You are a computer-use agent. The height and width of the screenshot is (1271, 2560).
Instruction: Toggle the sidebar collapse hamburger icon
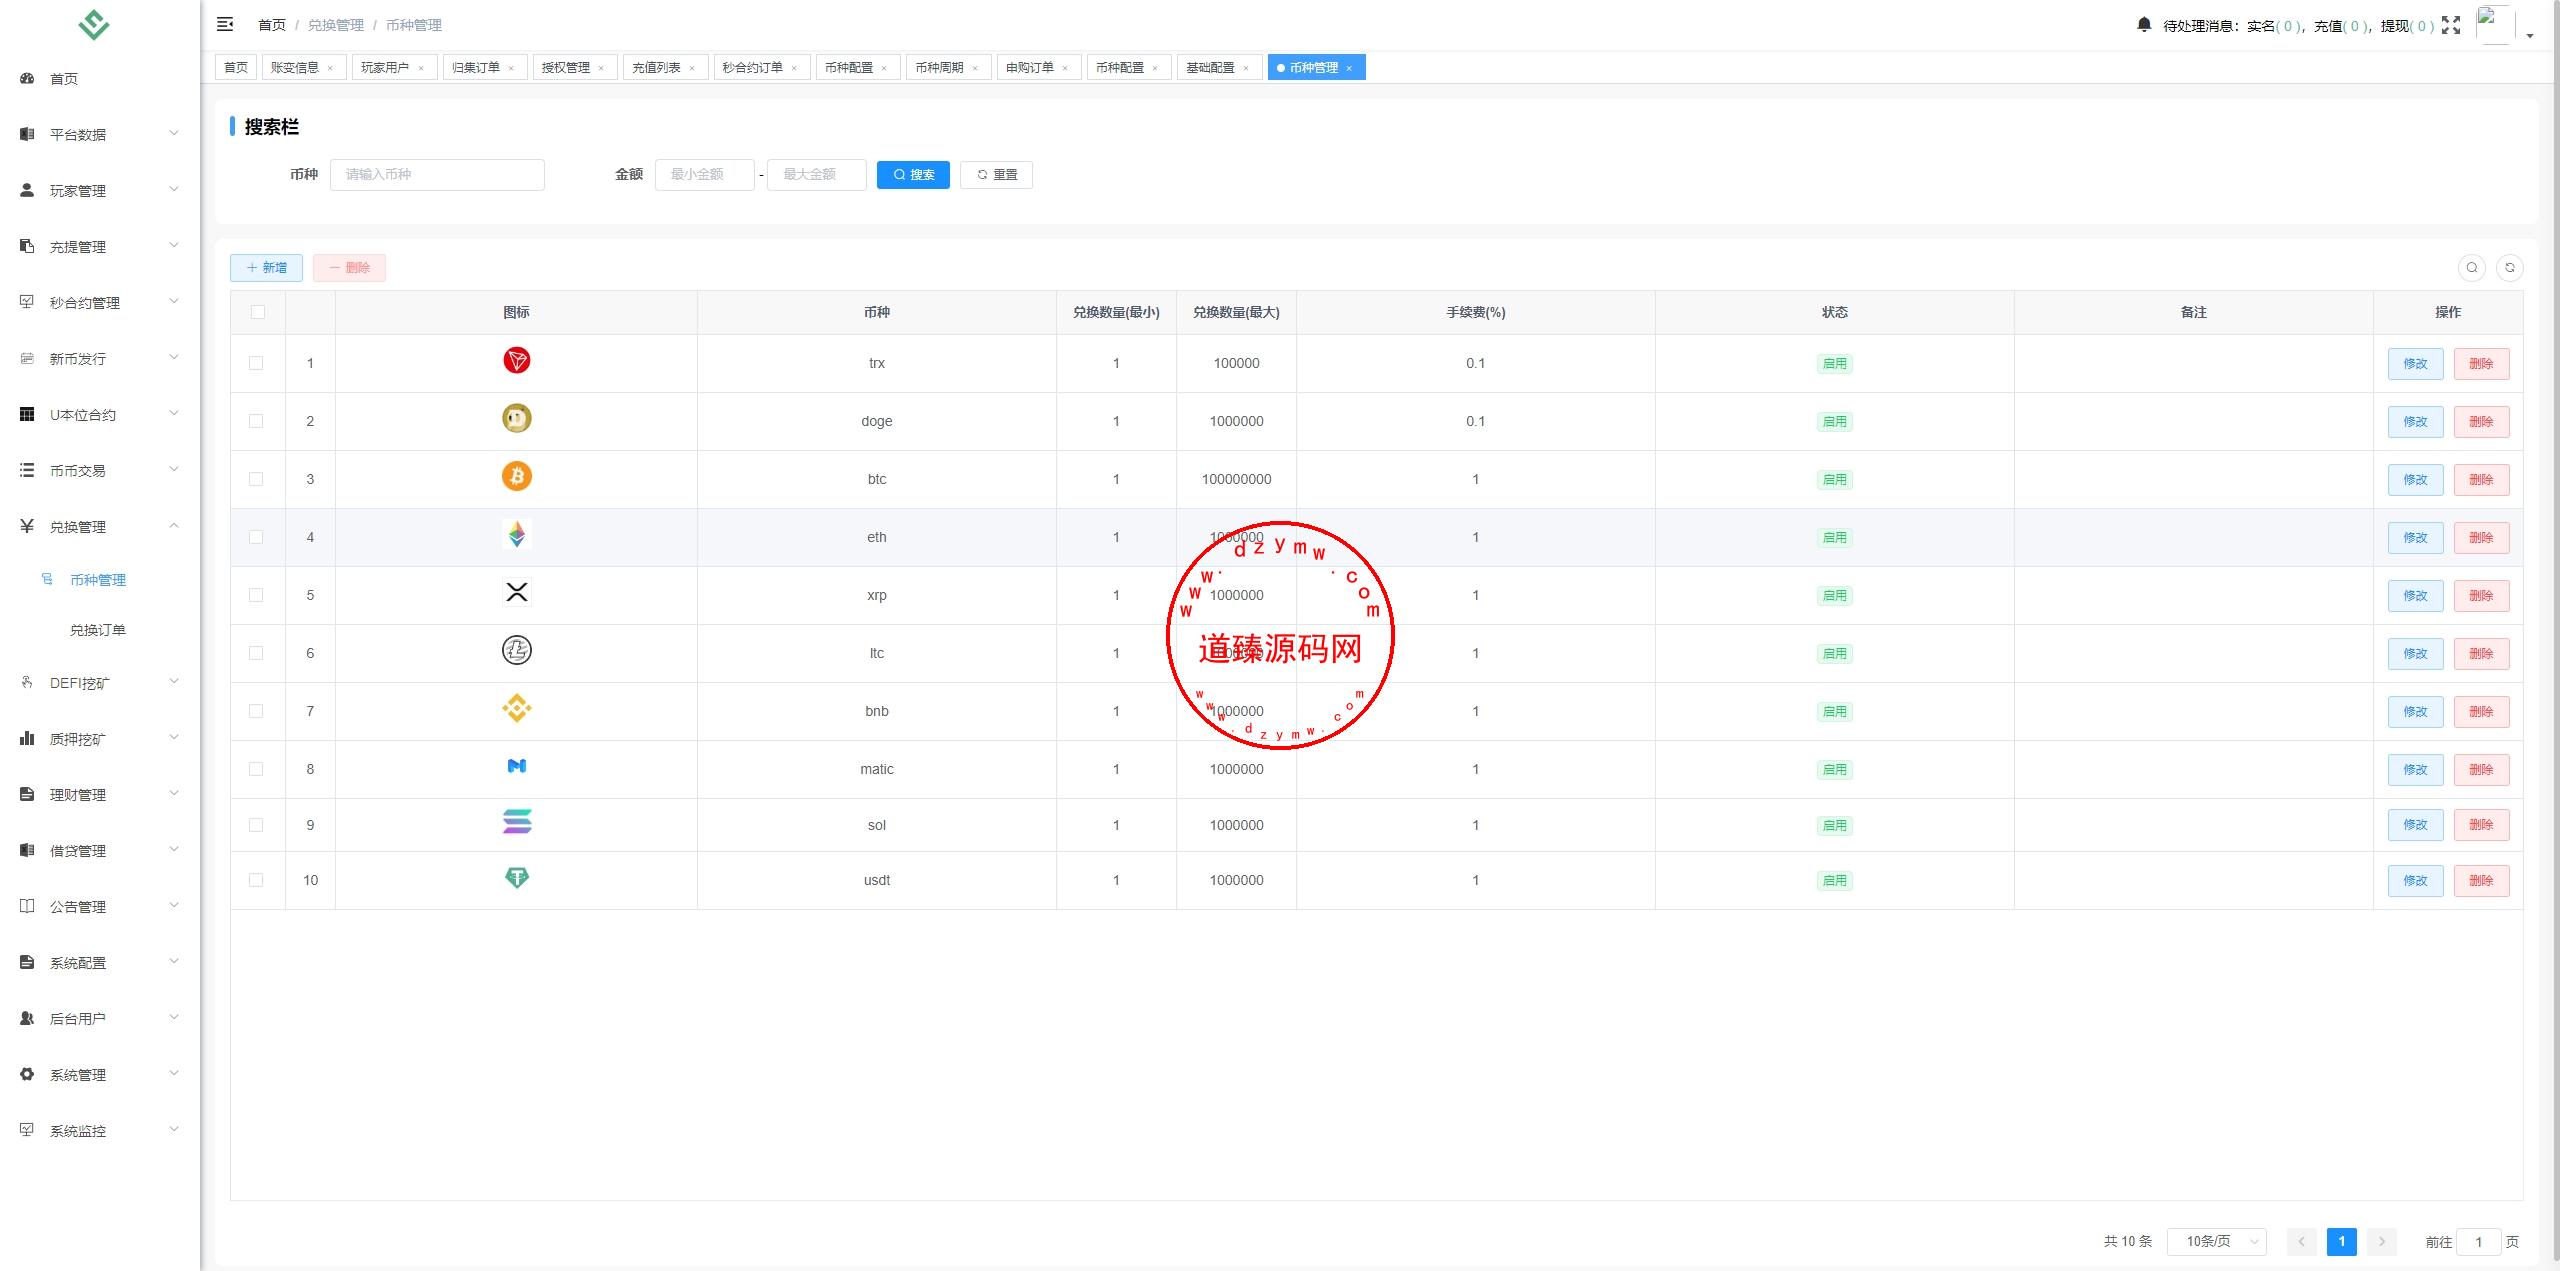click(x=225, y=24)
